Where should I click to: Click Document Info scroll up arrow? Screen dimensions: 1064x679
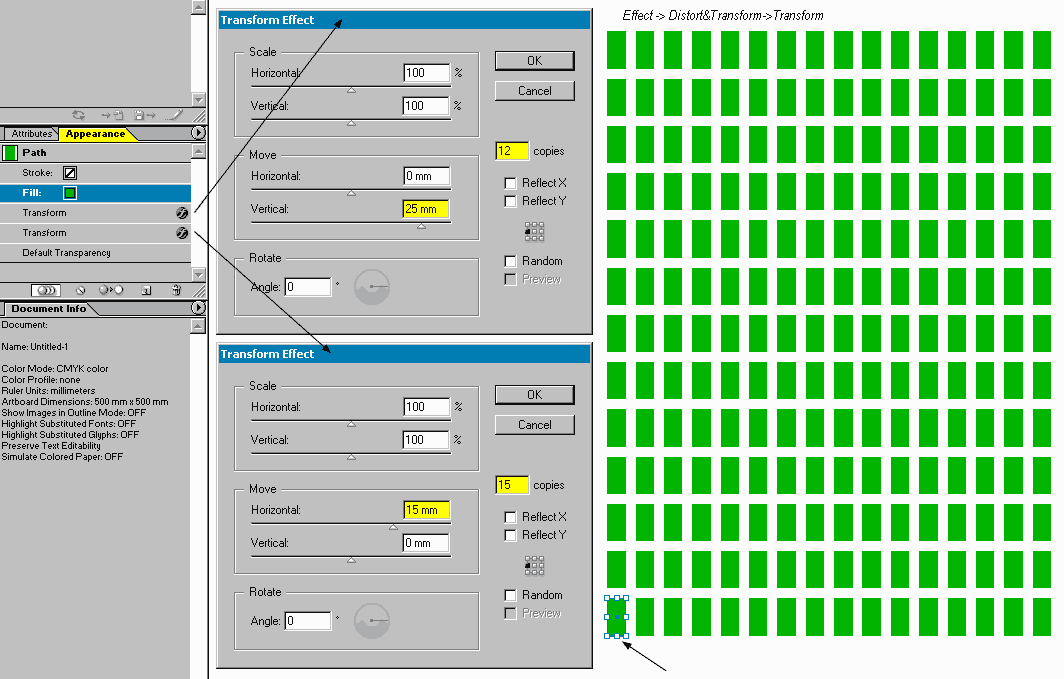click(198, 326)
